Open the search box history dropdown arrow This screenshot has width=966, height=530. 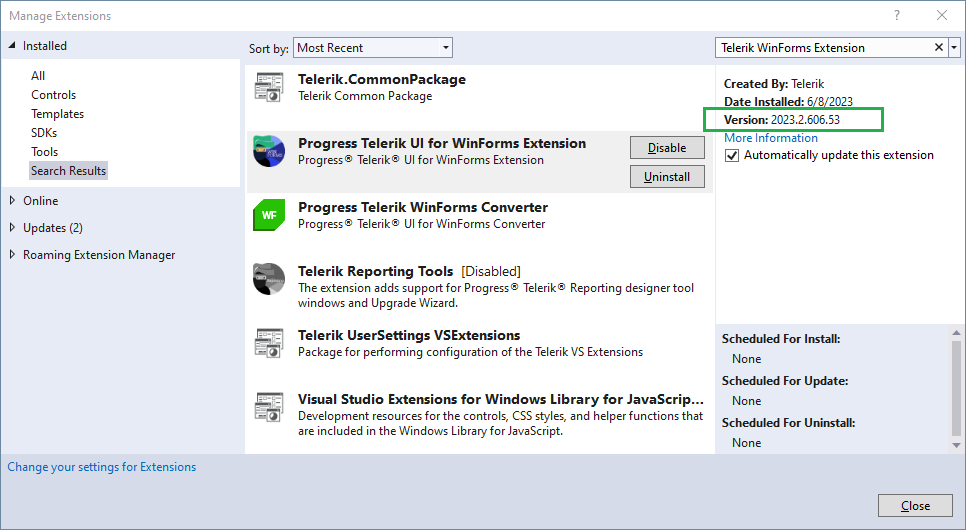954,47
